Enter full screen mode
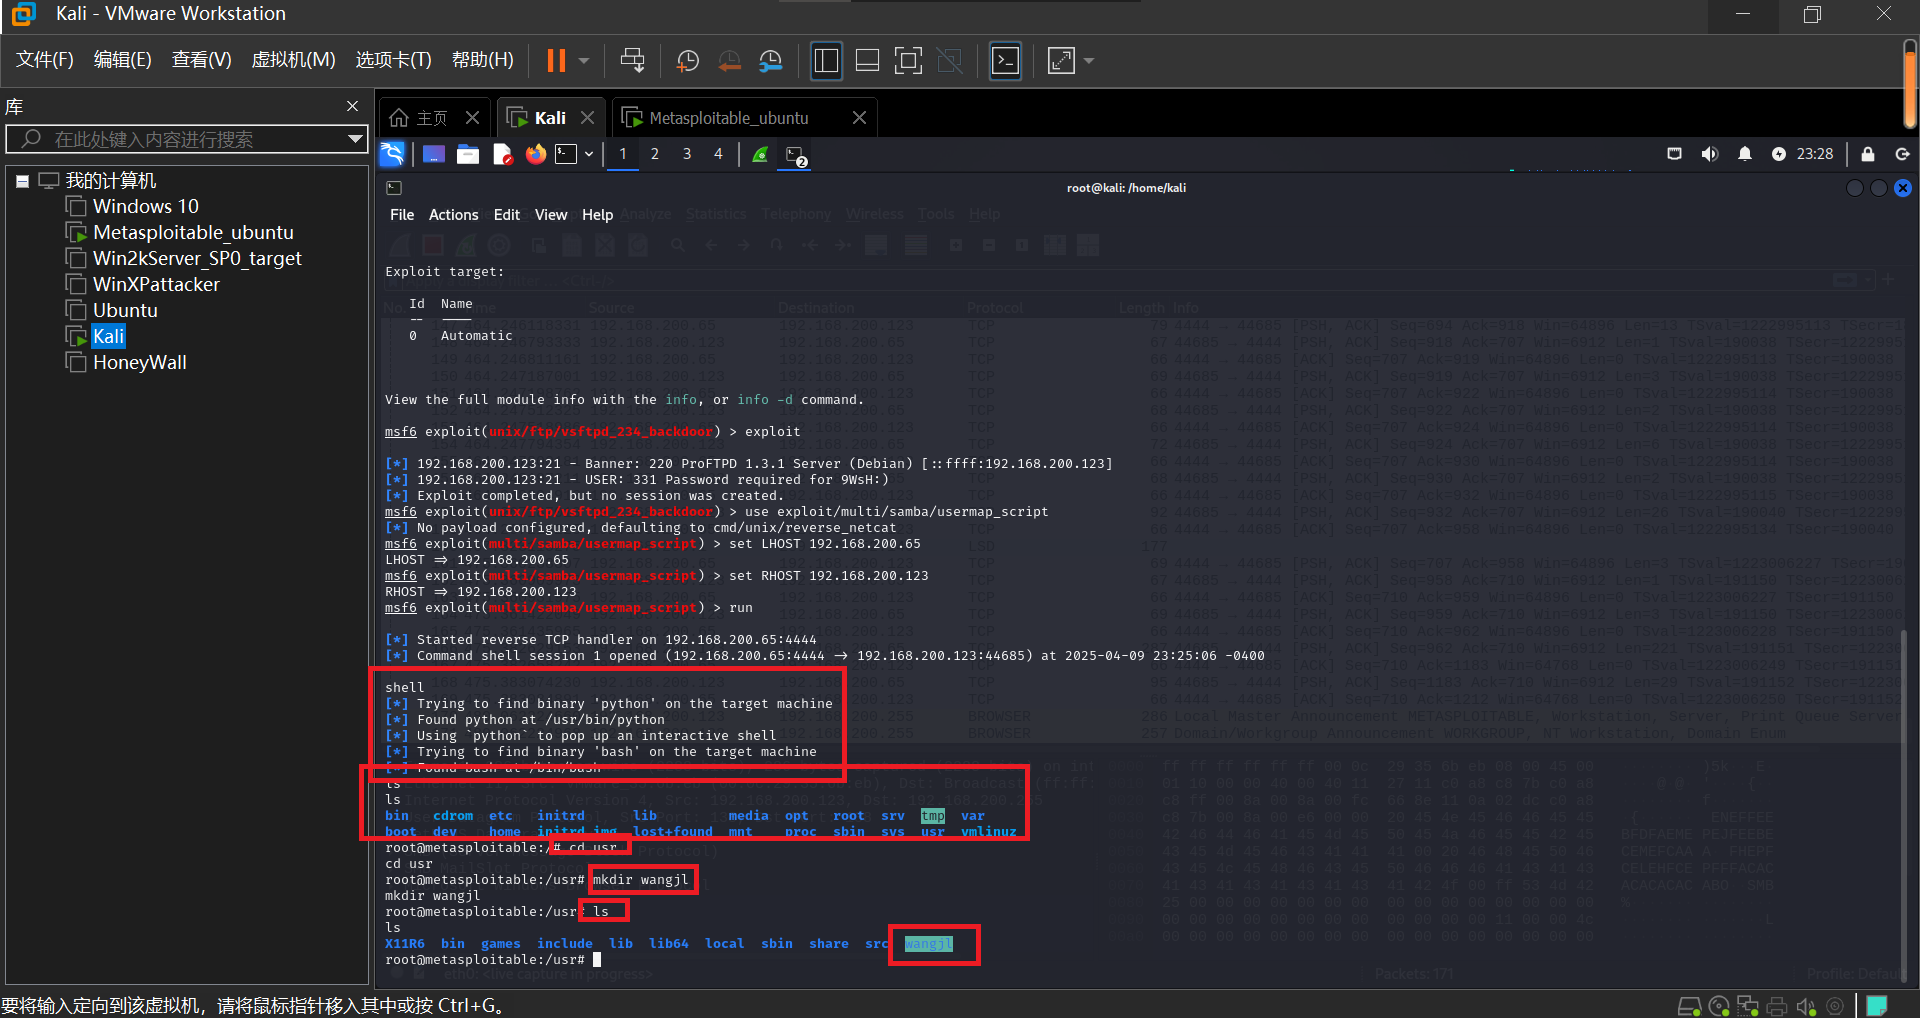1920x1018 pixels. coord(908,61)
